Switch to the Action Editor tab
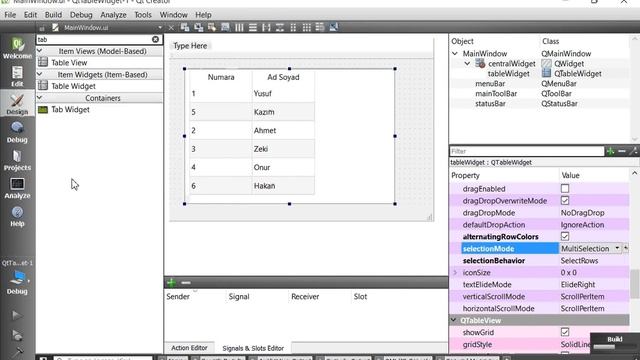Viewport: 640px width, 360px height. (x=189, y=348)
